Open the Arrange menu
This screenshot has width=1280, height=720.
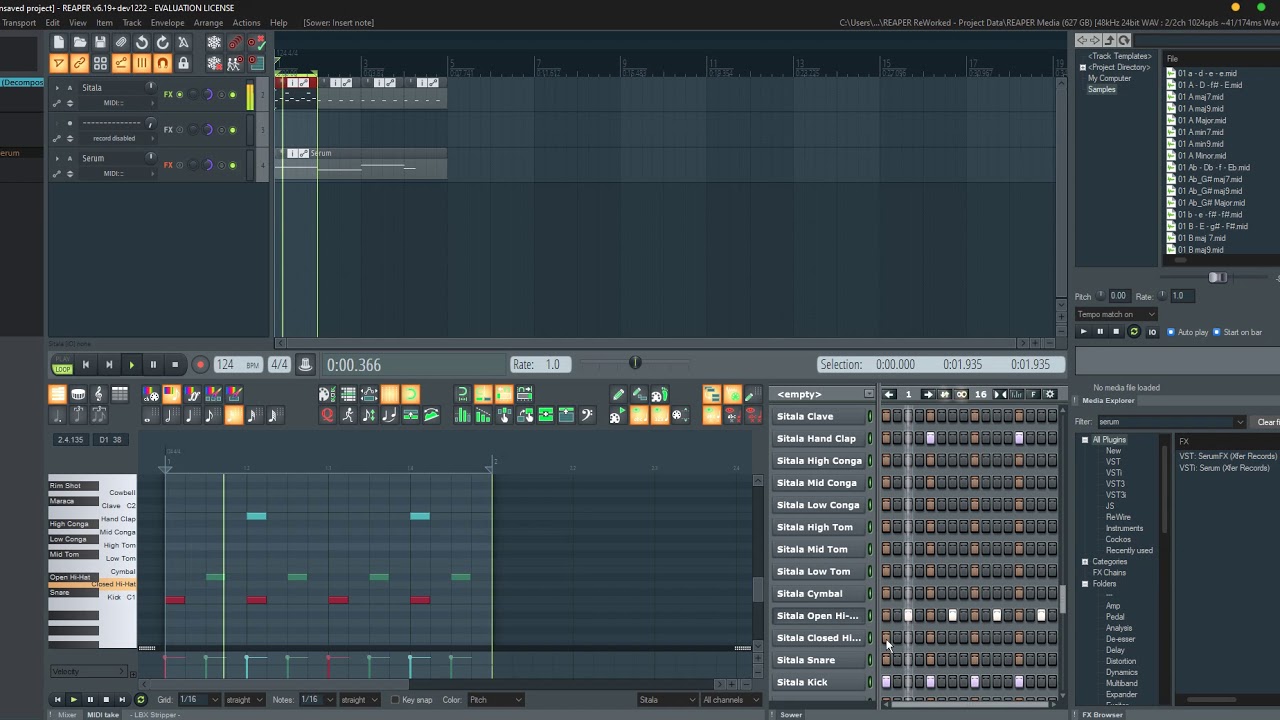(x=208, y=22)
